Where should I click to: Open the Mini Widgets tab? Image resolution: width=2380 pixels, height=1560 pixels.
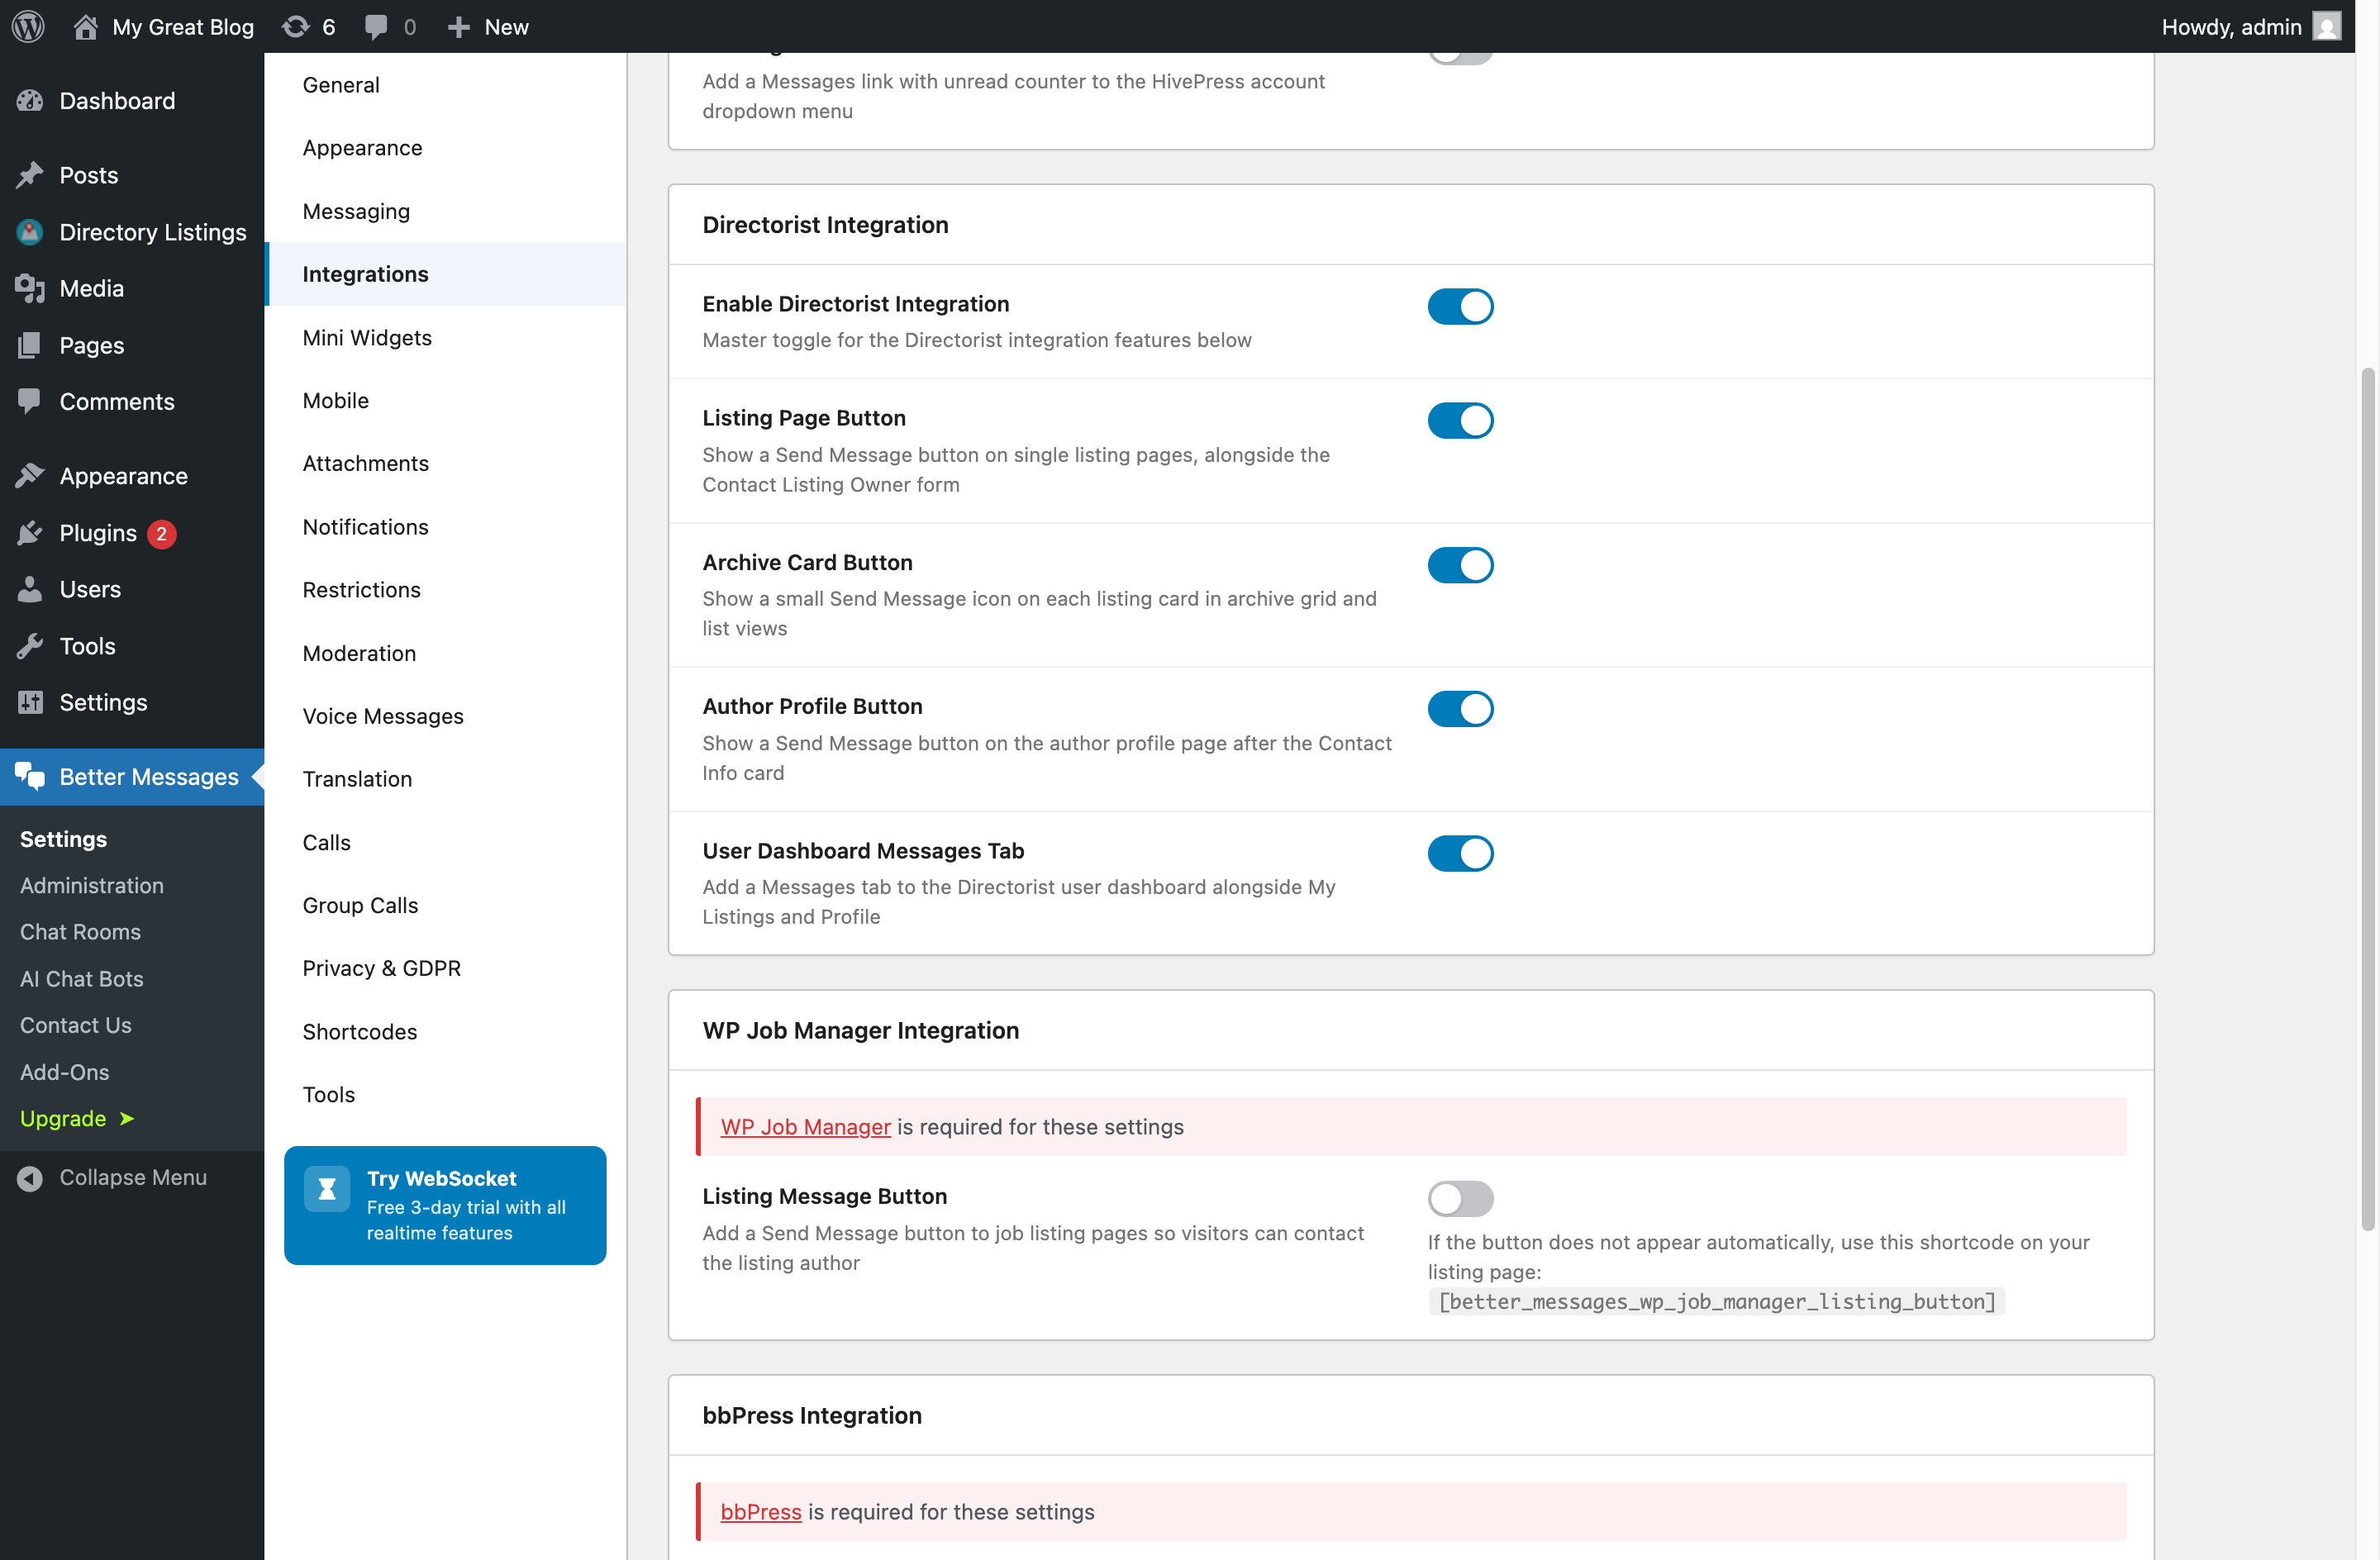446,337
